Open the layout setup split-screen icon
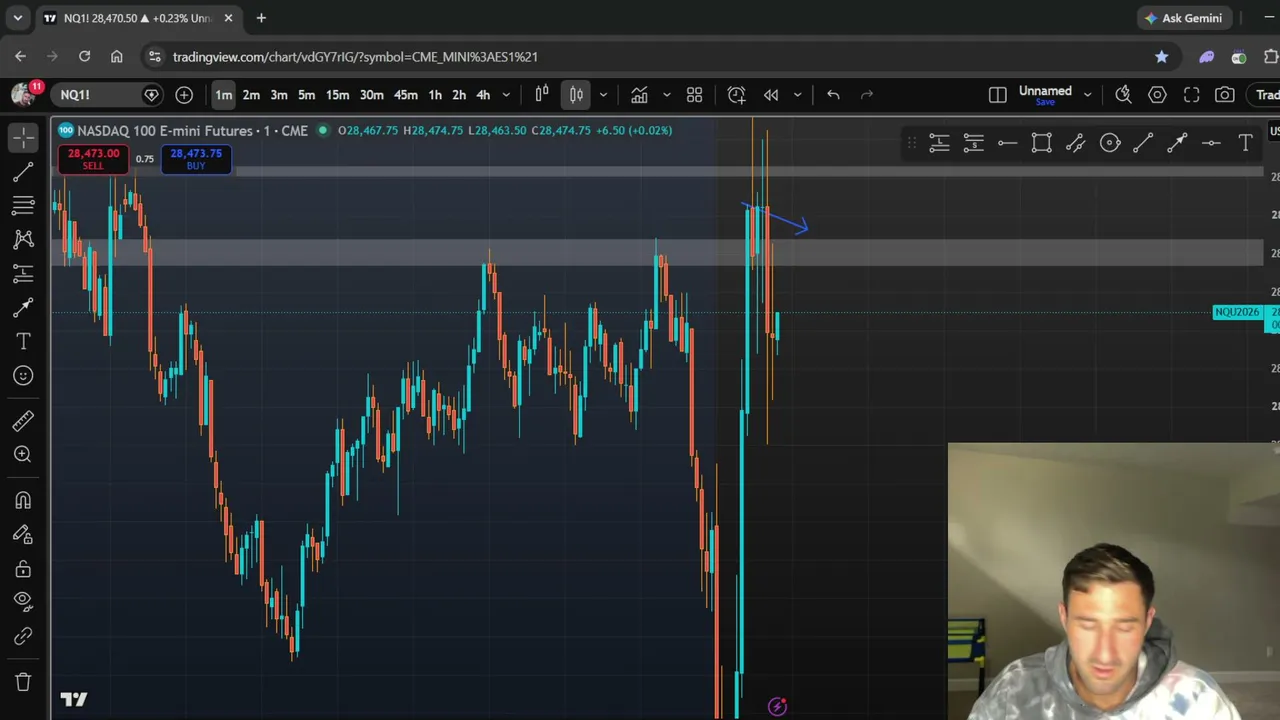The image size is (1280, 720). (x=997, y=95)
